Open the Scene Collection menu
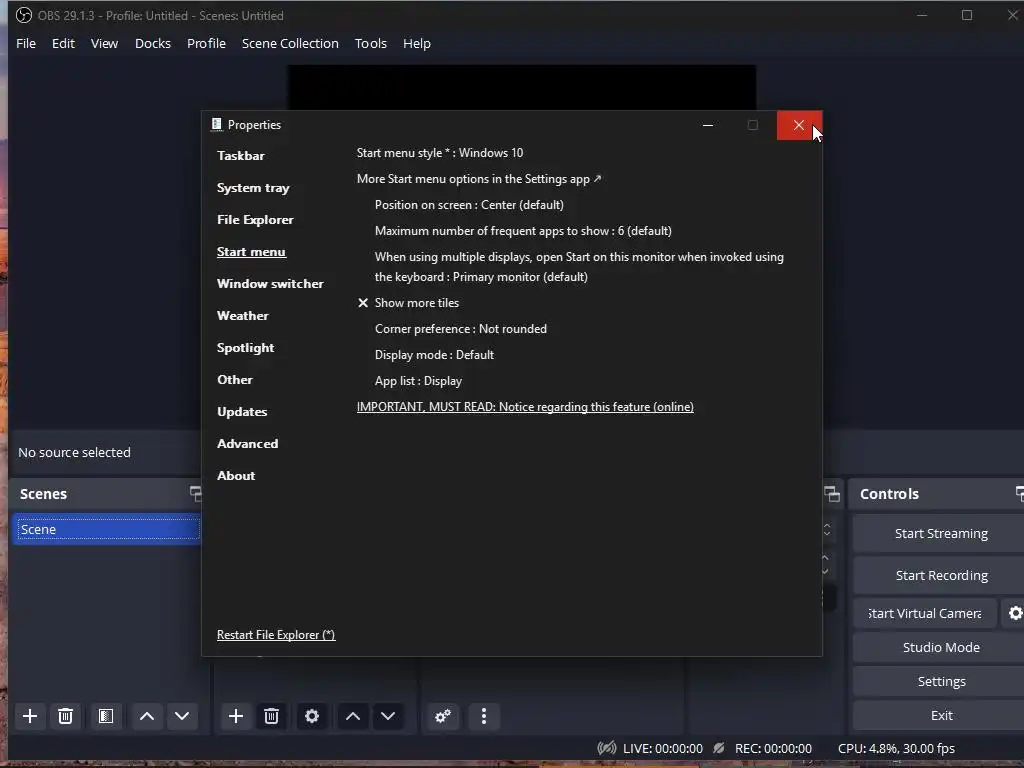 [x=290, y=43]
